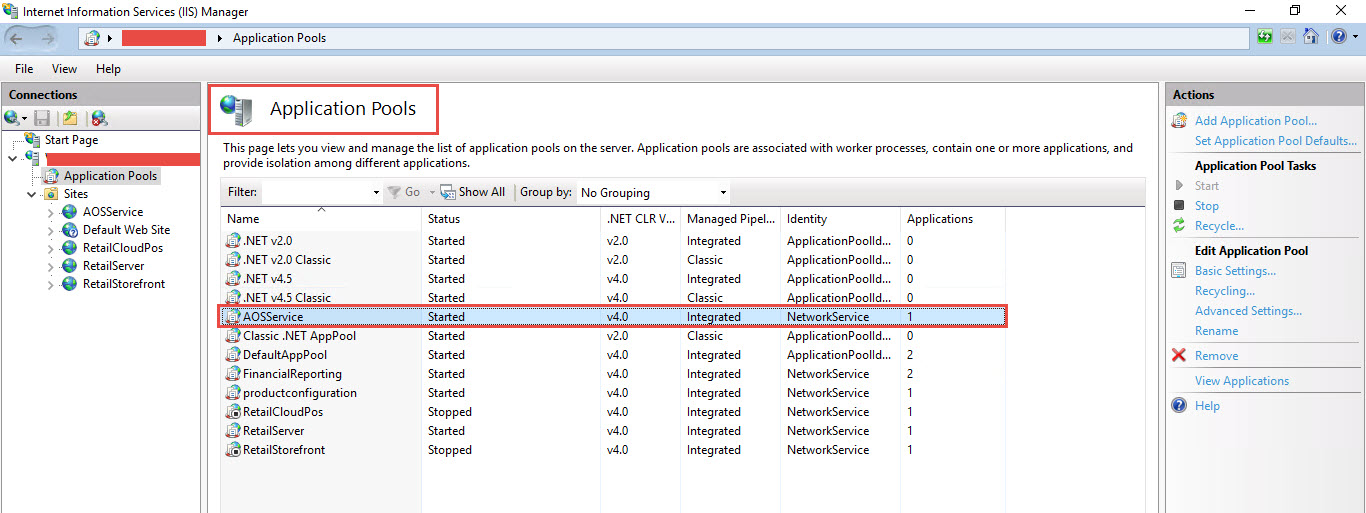Click View Applications link

pyautogui.click(x=1242, y=381)
